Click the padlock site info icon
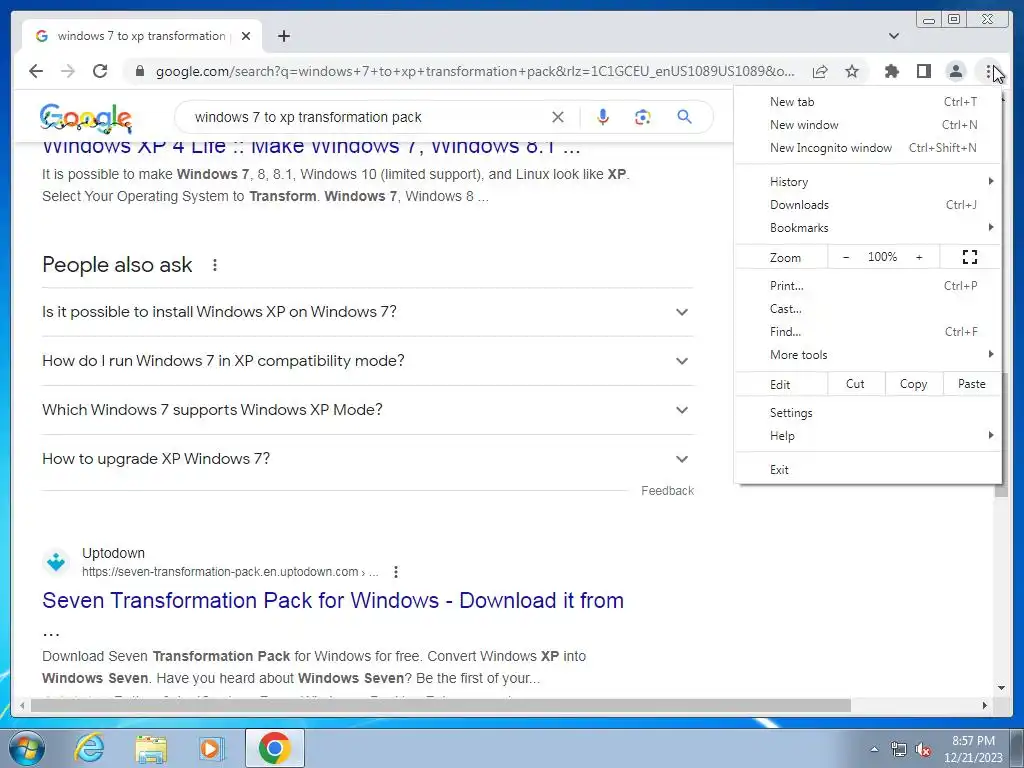 coord(139,71)
